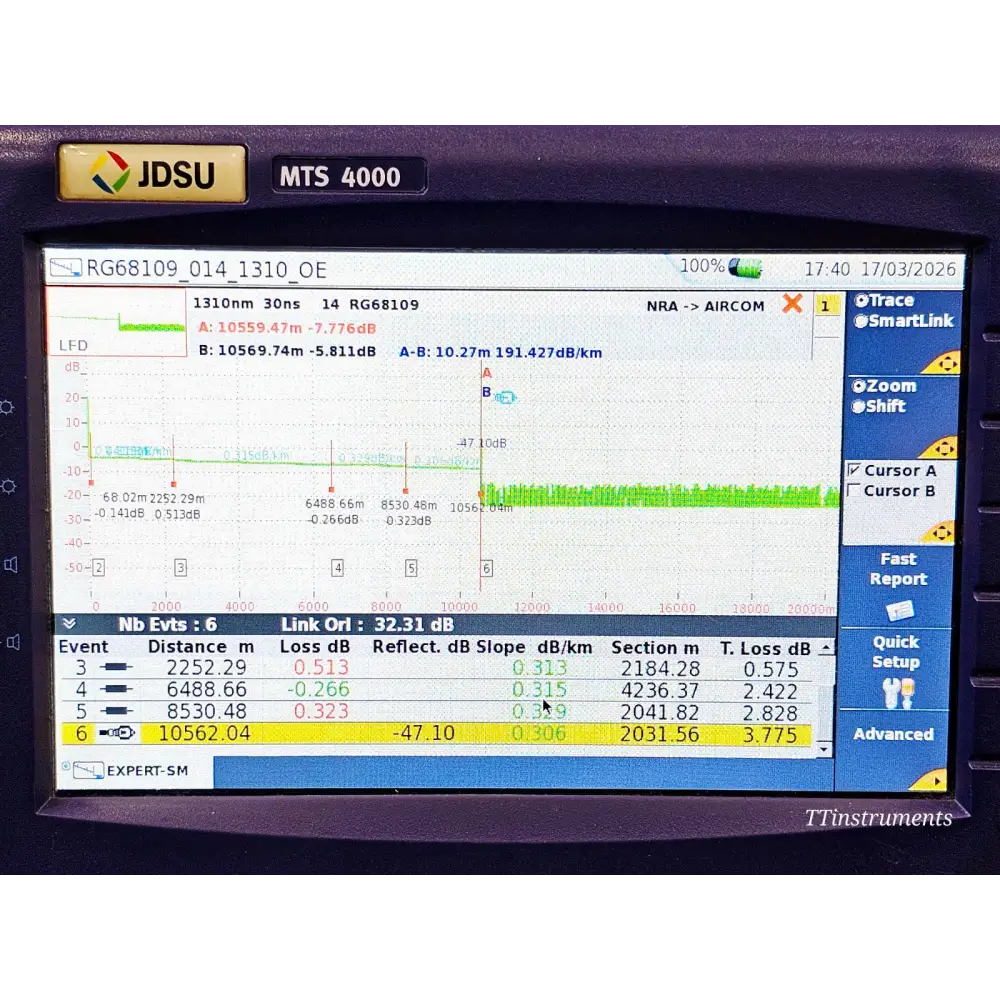Collapse the event table with double chevron
This screenshot has width=1000, height=1000.
pyautogui.click(x=69, y=624)
